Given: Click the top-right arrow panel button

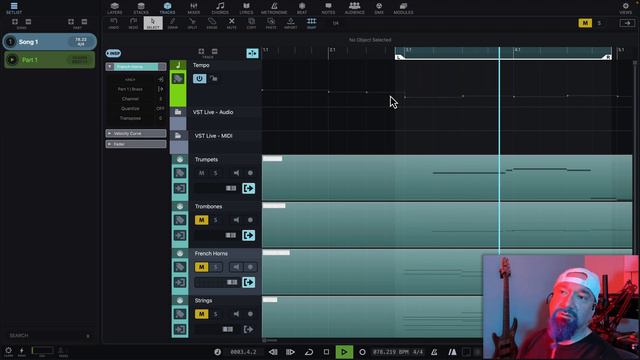Looking at the screenshot, I should pyautogui.click(x=627, y=23).
